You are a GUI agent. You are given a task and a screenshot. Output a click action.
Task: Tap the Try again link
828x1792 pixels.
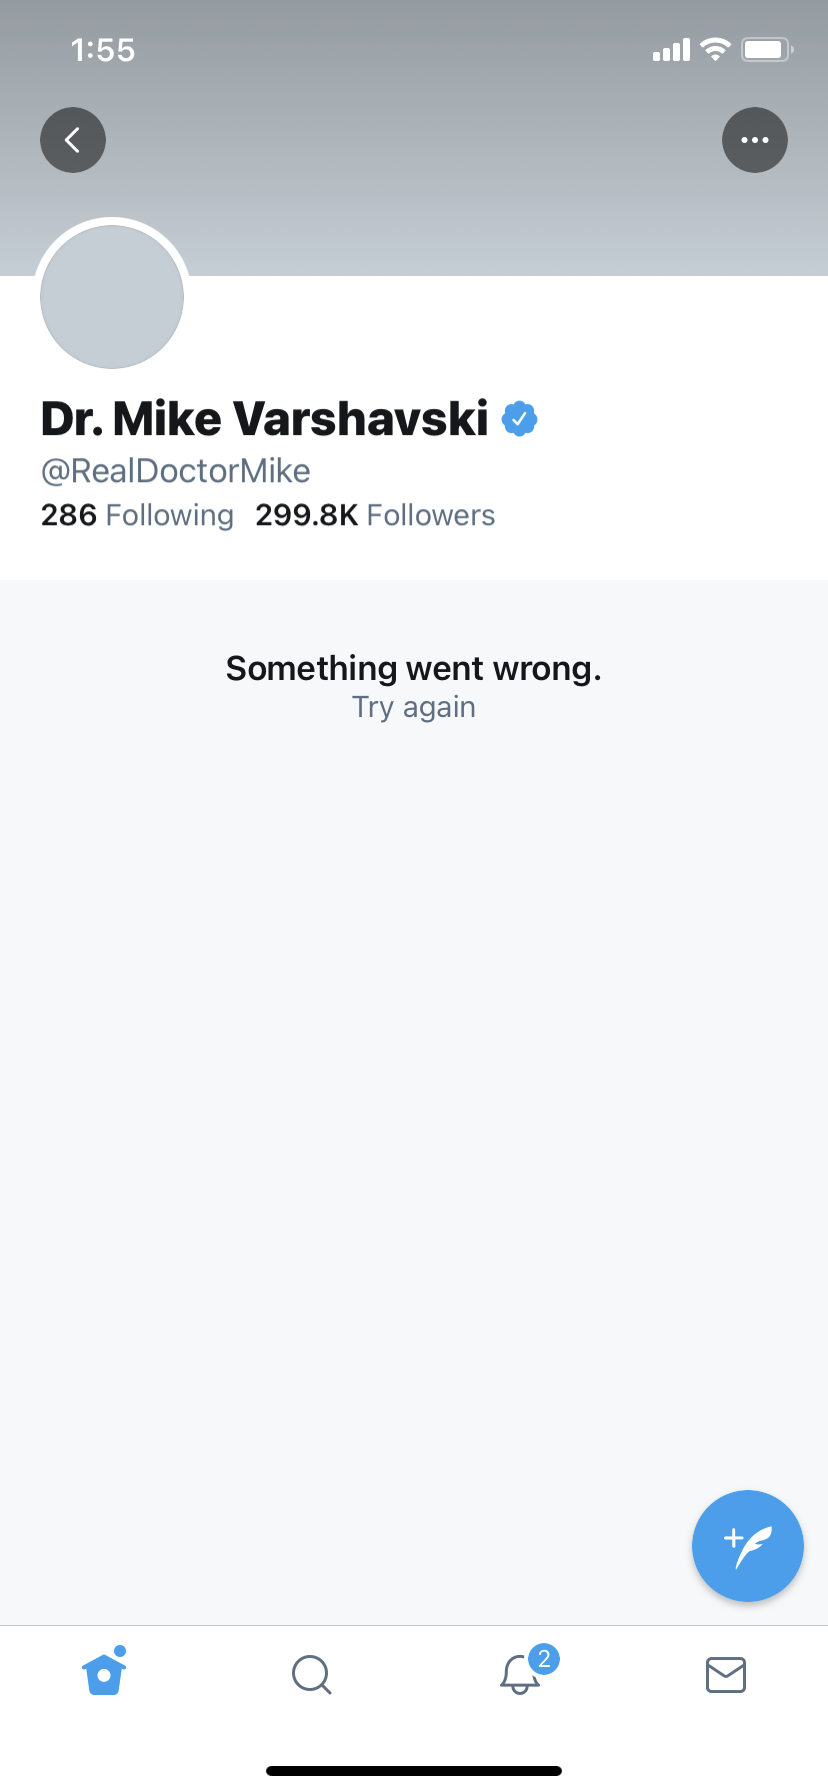coord(414,708)
